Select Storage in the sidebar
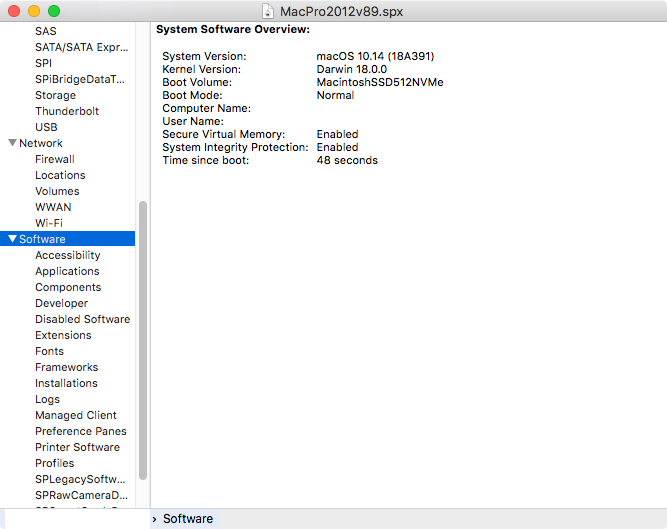 tap(55, 95)
